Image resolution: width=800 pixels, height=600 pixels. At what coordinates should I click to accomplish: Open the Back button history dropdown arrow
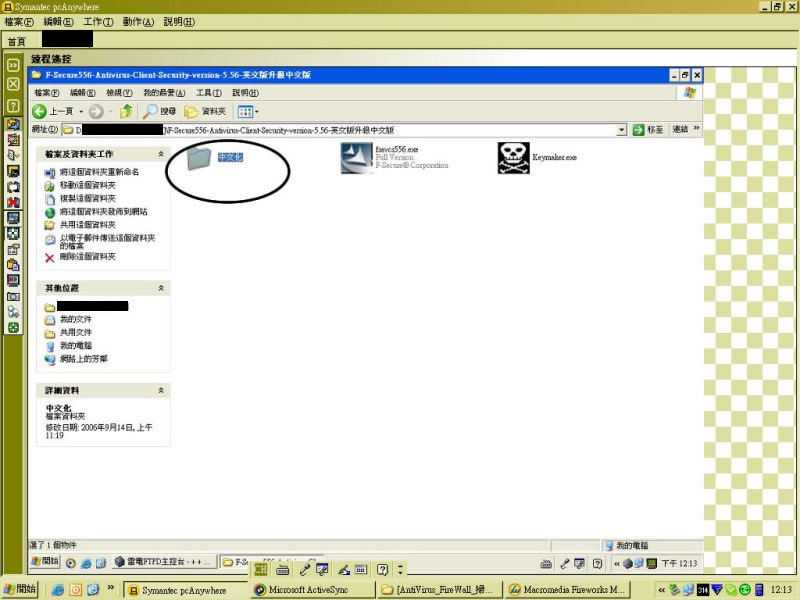(x=81, y=111)
